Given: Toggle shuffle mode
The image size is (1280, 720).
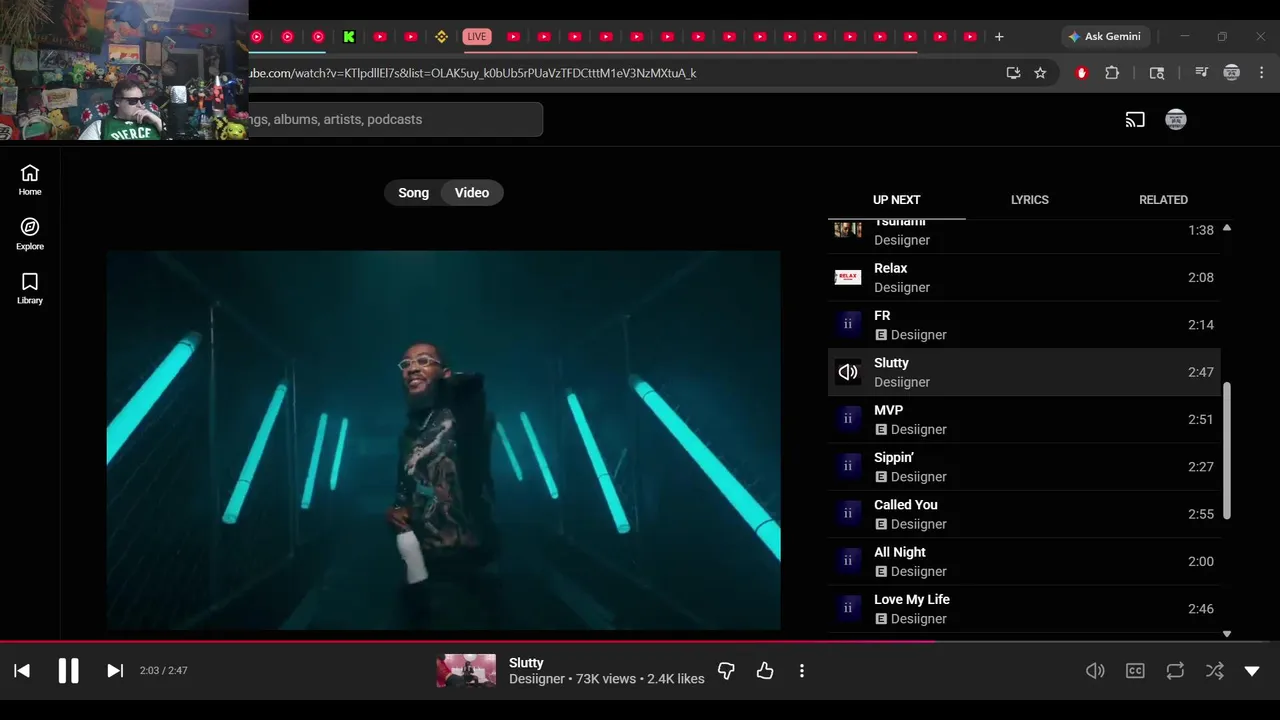Looking at the screenshot, I should click(x=1215, y=671).
